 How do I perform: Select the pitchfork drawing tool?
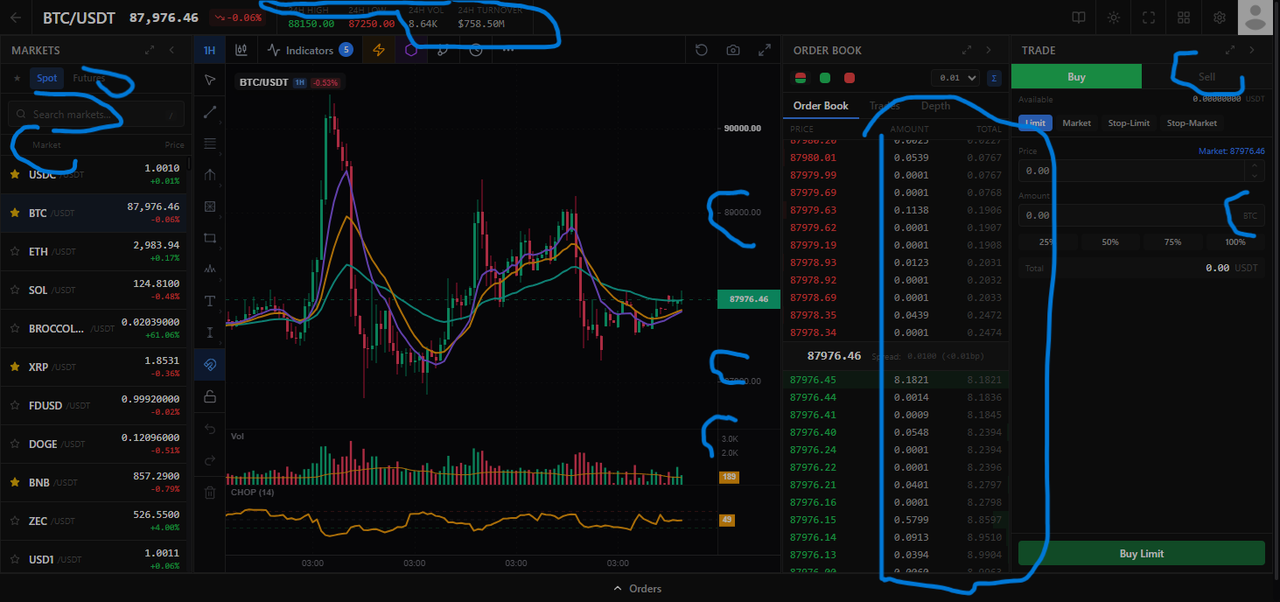coord(210,175)
